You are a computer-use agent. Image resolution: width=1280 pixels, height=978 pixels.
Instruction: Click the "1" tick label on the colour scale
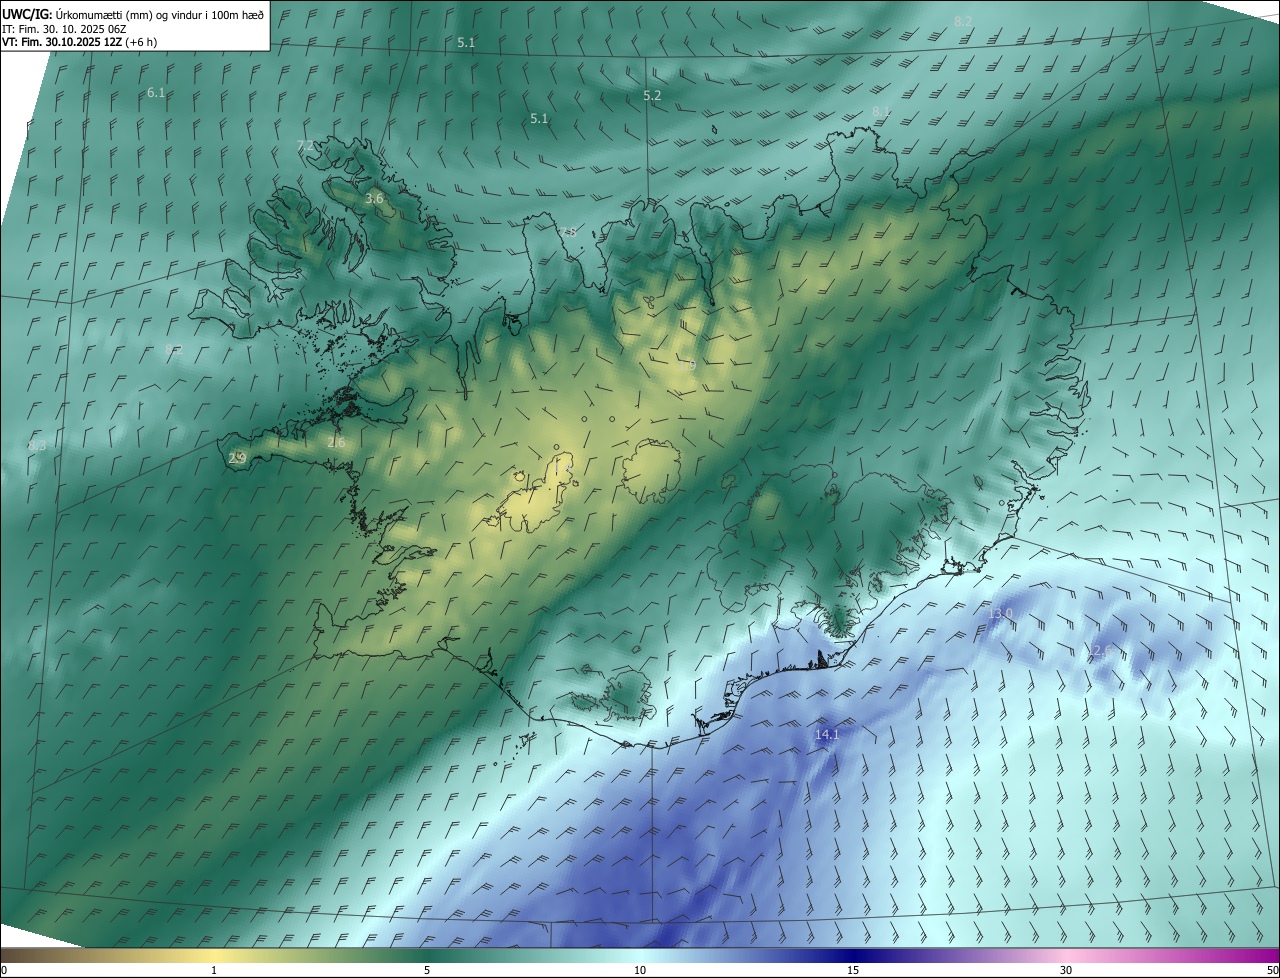pyautogui.click(x=214, y=970)
